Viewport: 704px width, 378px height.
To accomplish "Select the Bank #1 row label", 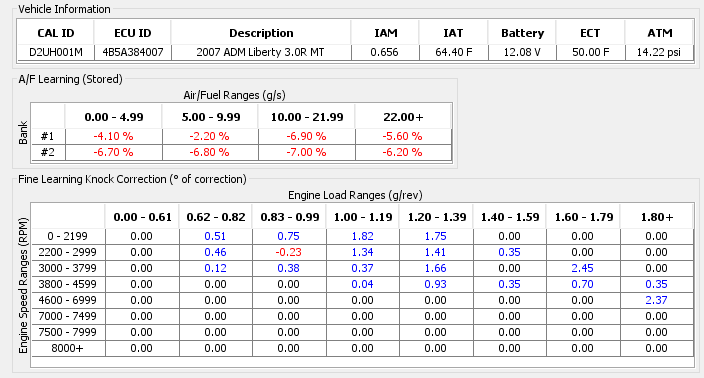I will click(x=48, y=136).
